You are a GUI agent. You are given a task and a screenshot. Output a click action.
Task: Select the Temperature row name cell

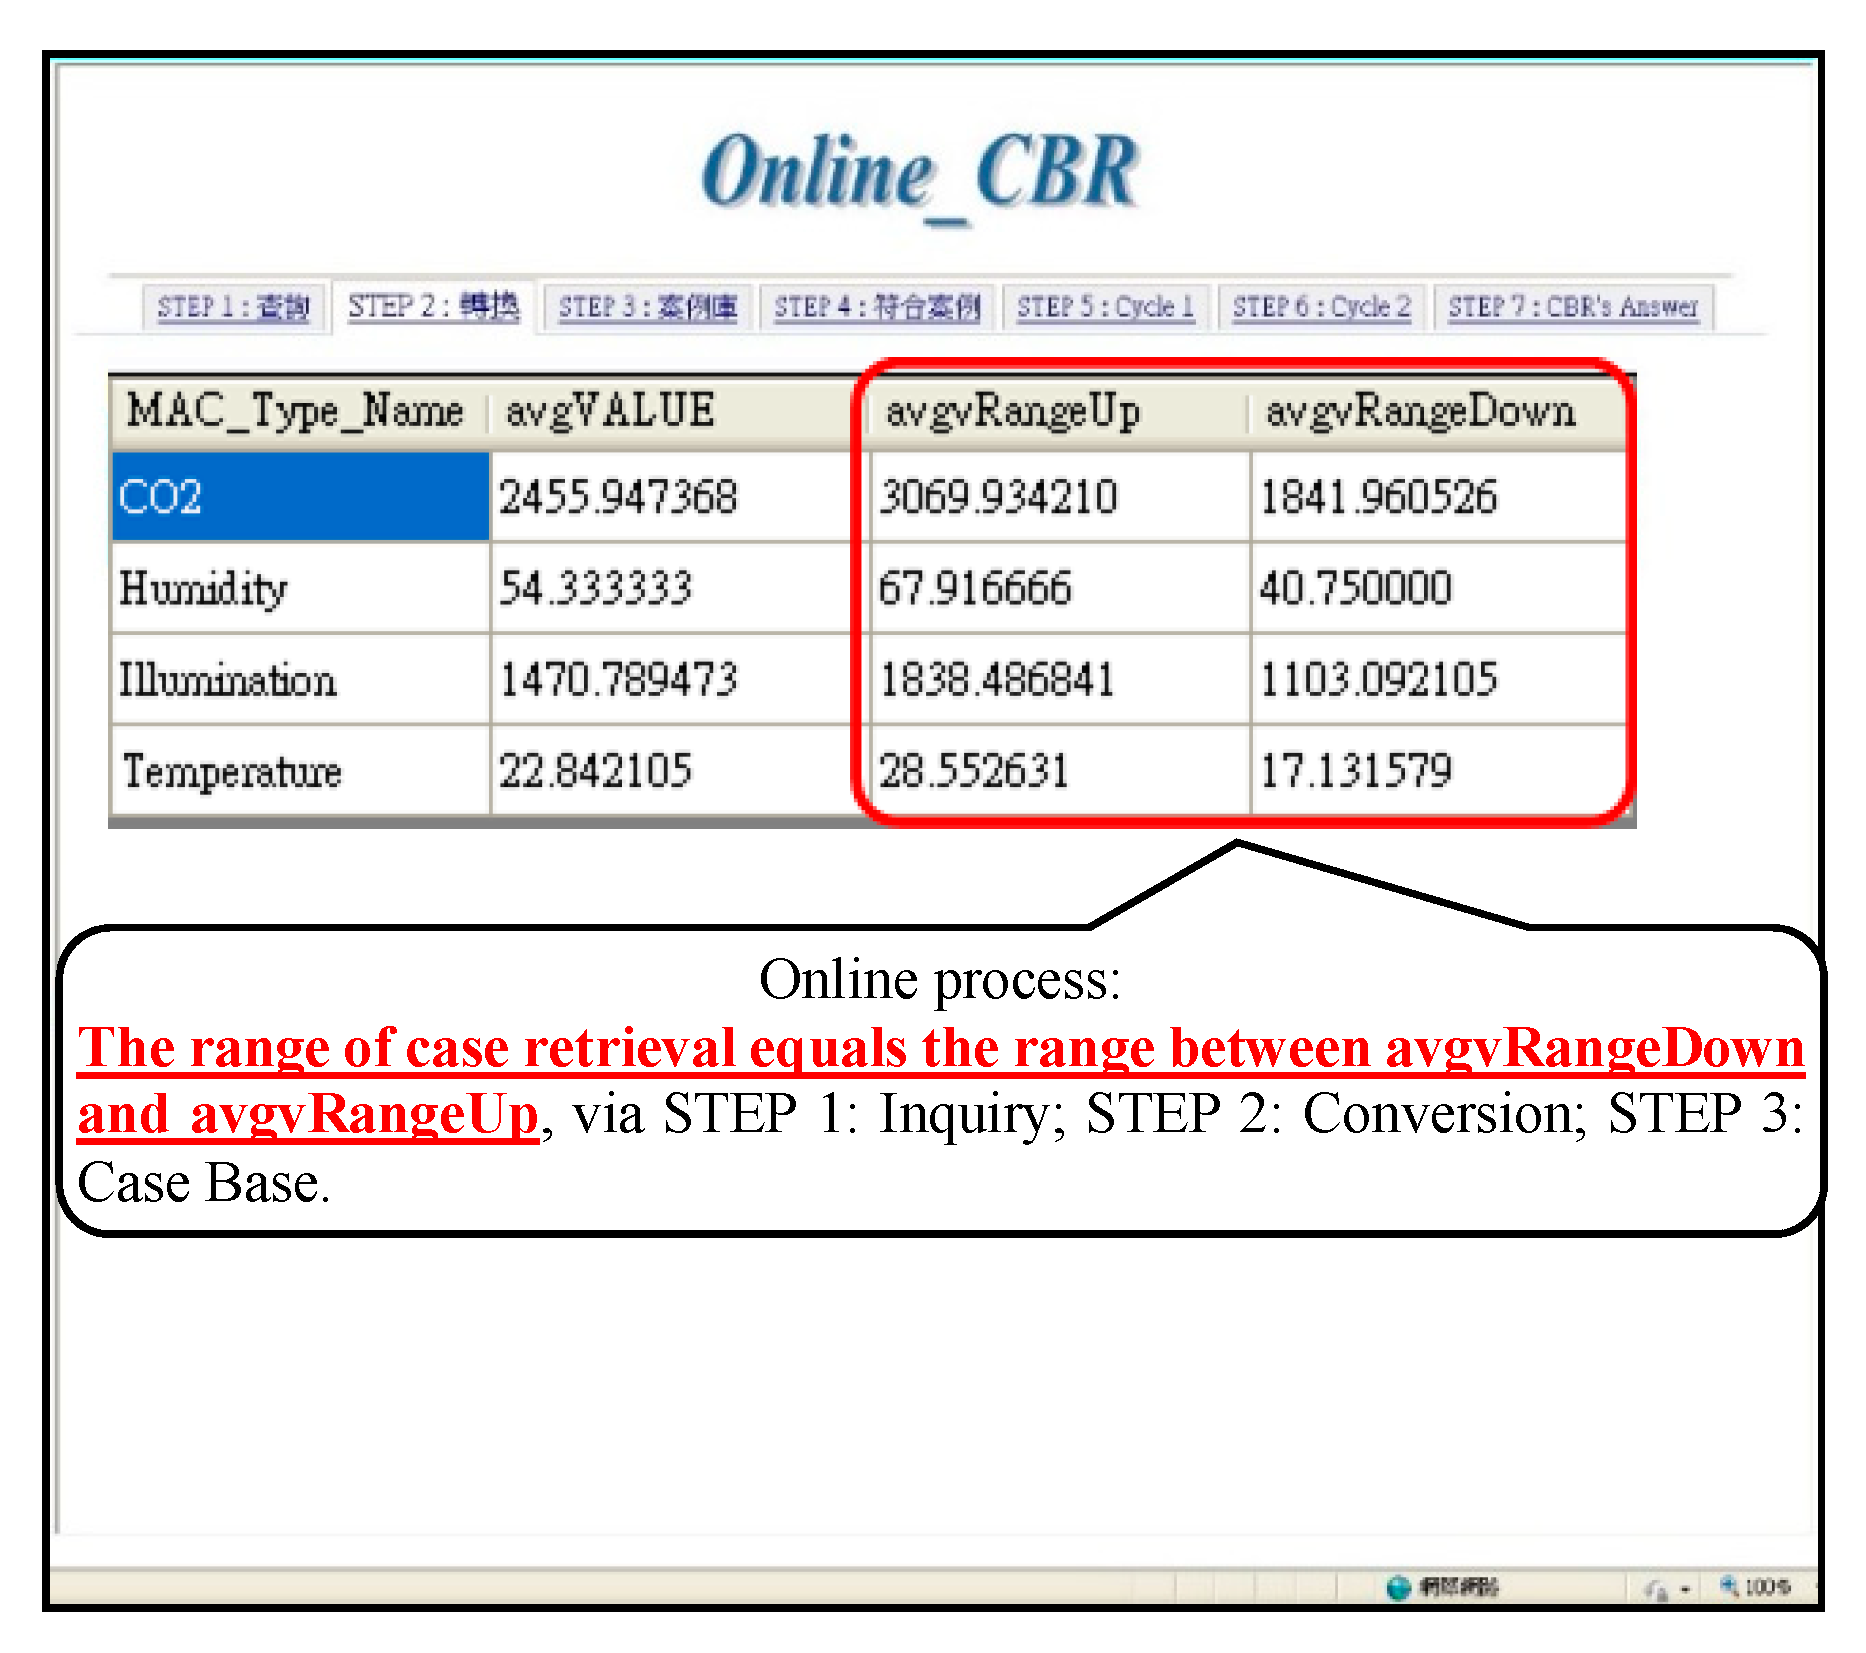[301, 771]
